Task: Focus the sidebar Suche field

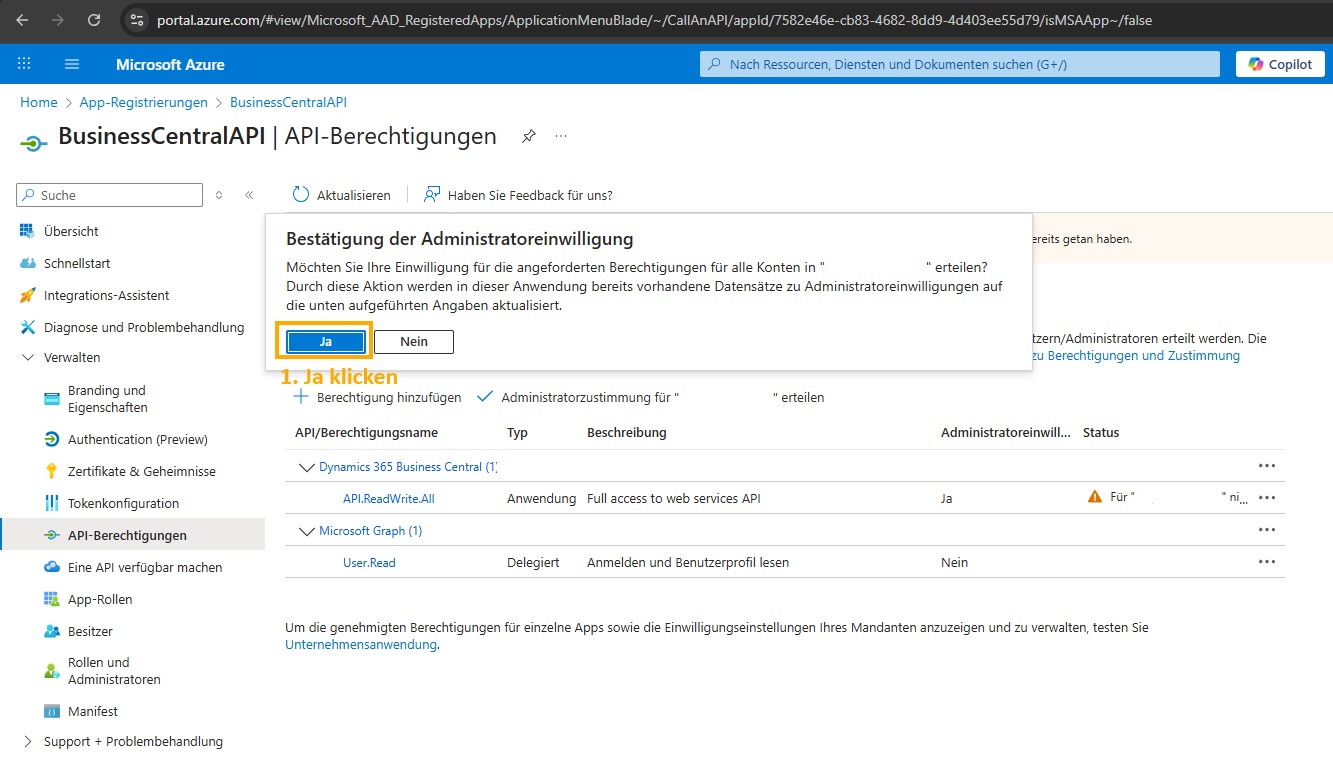Action: coord(110,195)
